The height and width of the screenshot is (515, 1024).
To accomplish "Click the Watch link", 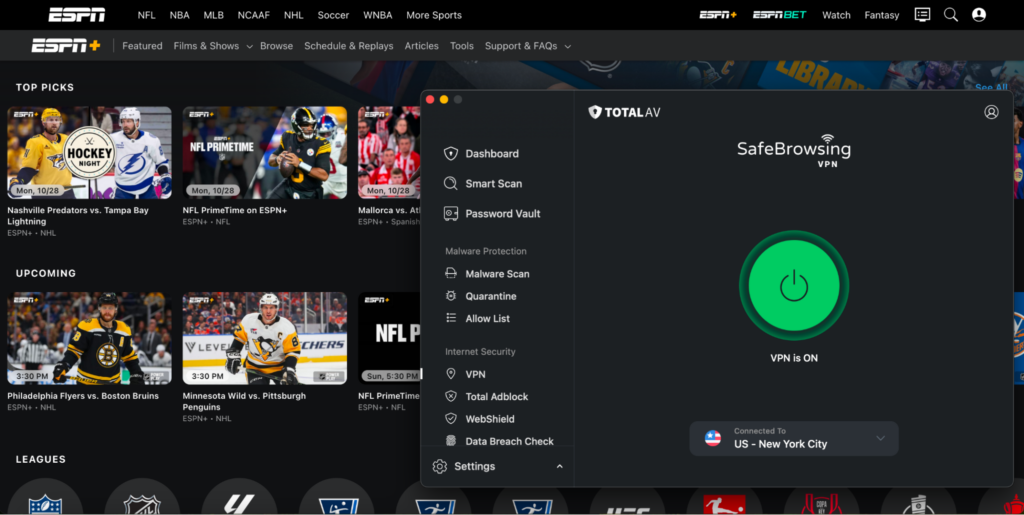I will 836,15.
